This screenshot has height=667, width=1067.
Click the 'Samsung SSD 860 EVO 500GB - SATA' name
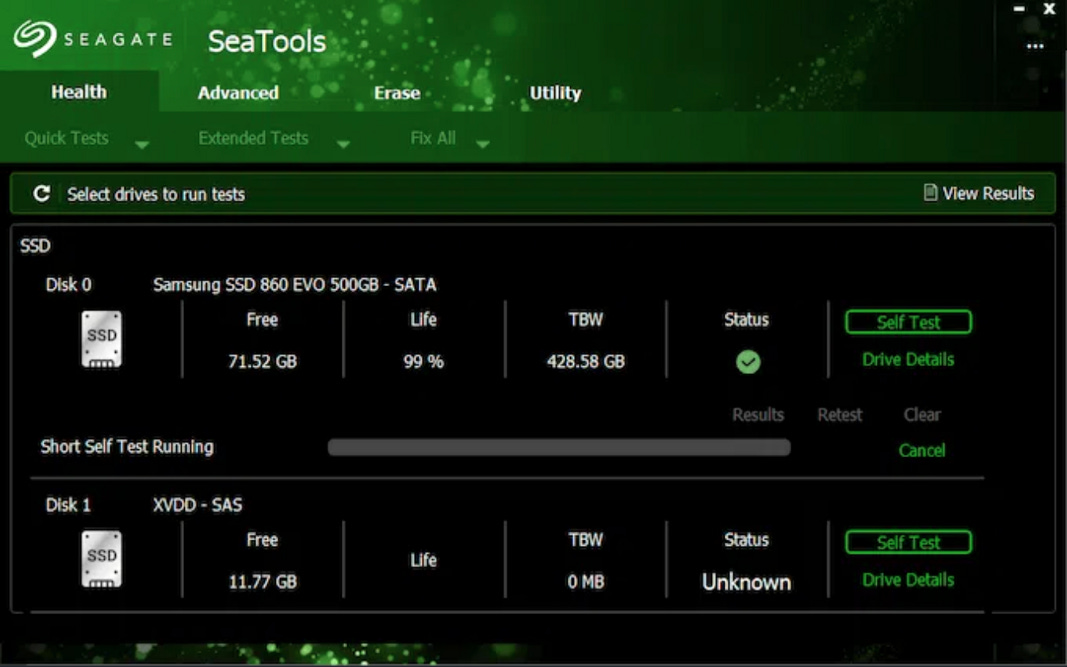295,284
